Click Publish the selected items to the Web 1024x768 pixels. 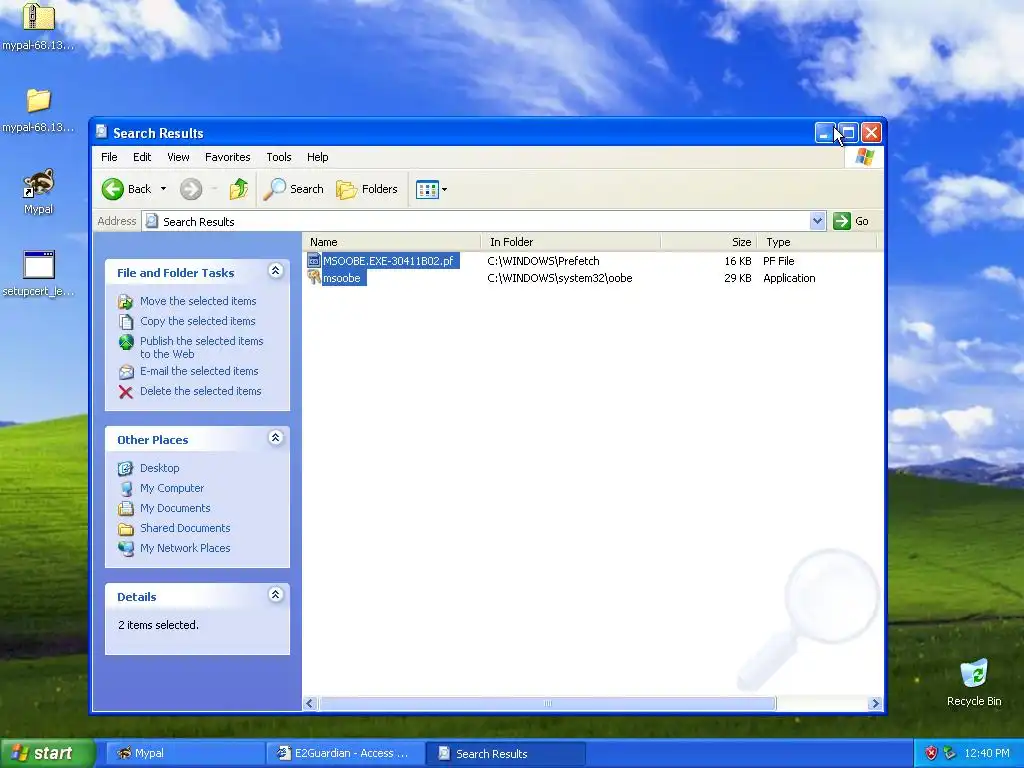(202, 347)
